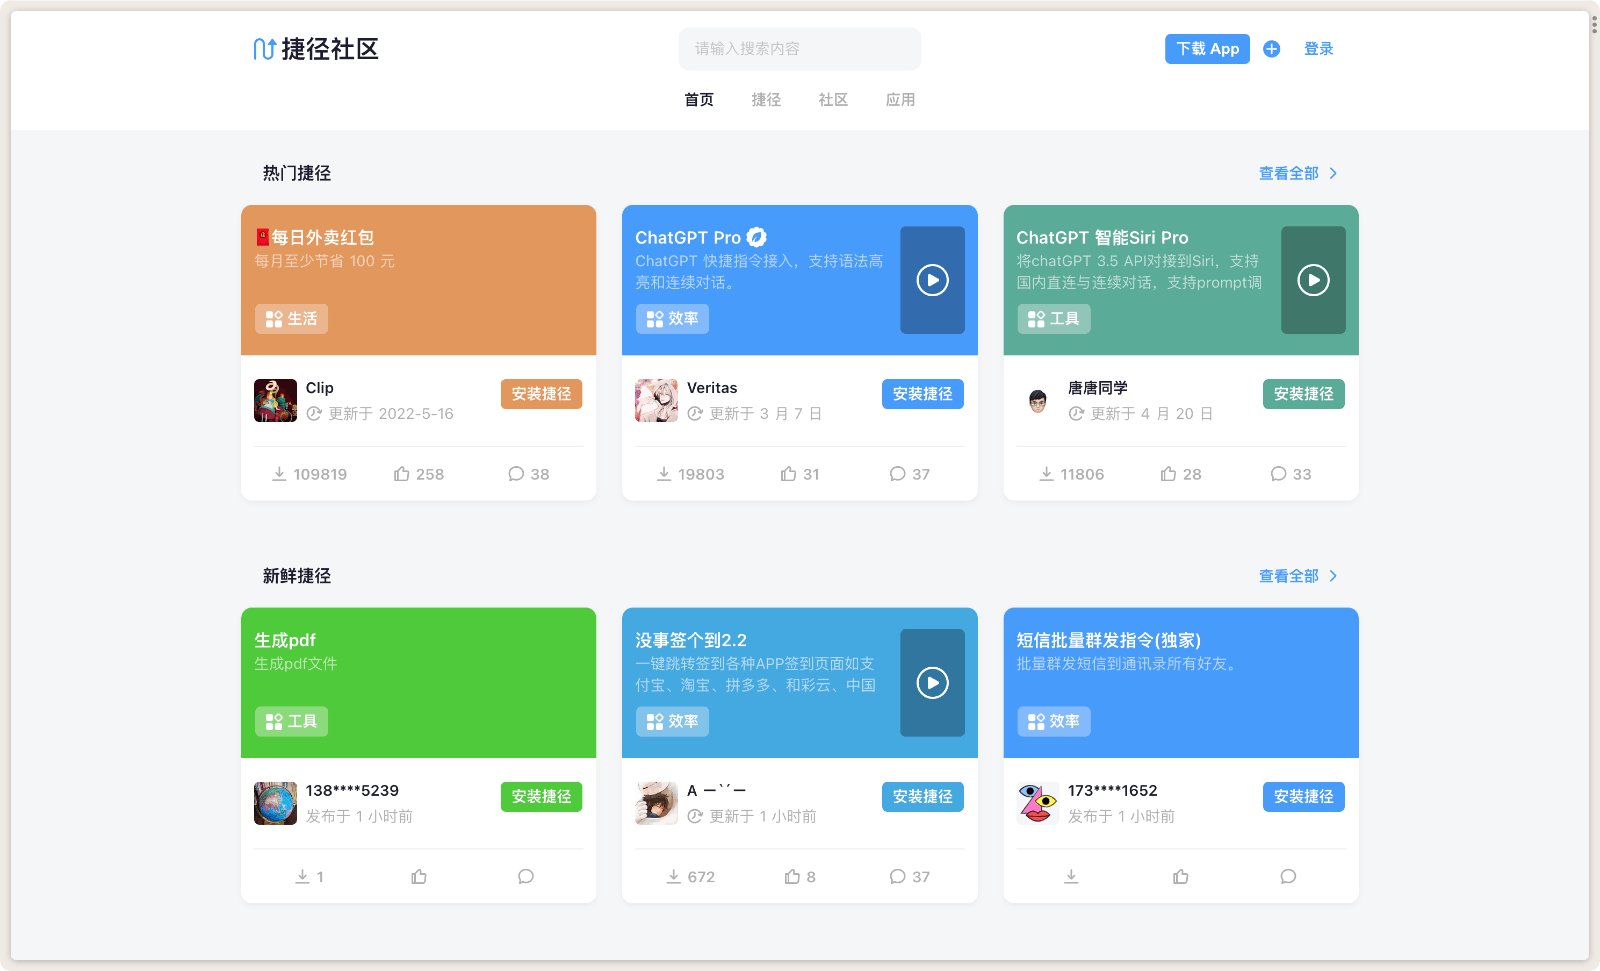Click the download icon on ChatGPT Pro card
1600x971 pixels.
[x=664, y=474]
